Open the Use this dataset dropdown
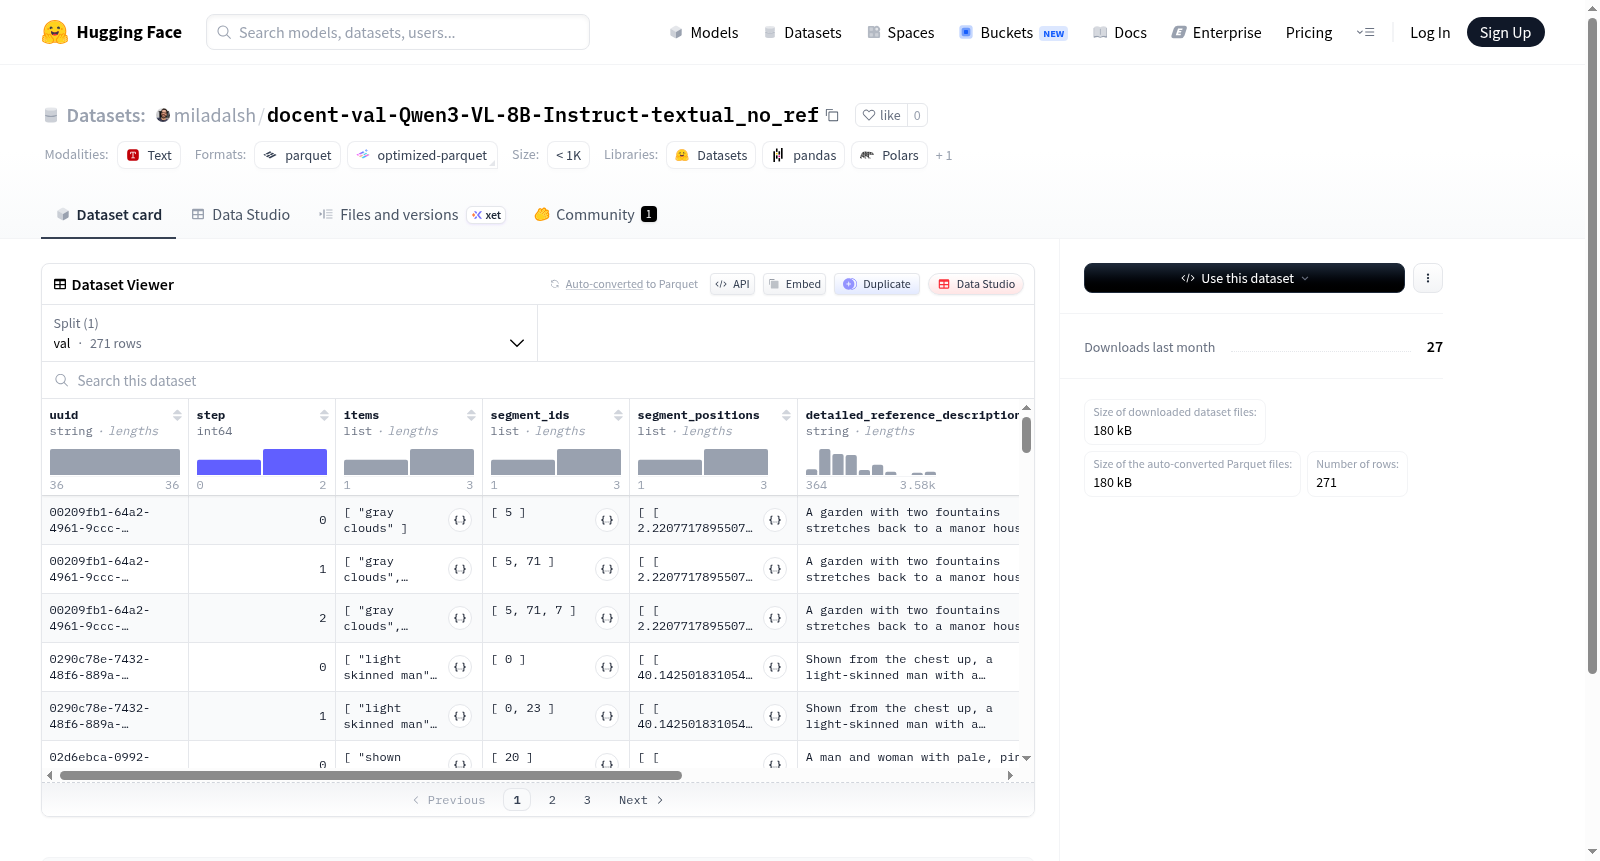Viewport: 1600px width, 861px height. point(1244,278)
